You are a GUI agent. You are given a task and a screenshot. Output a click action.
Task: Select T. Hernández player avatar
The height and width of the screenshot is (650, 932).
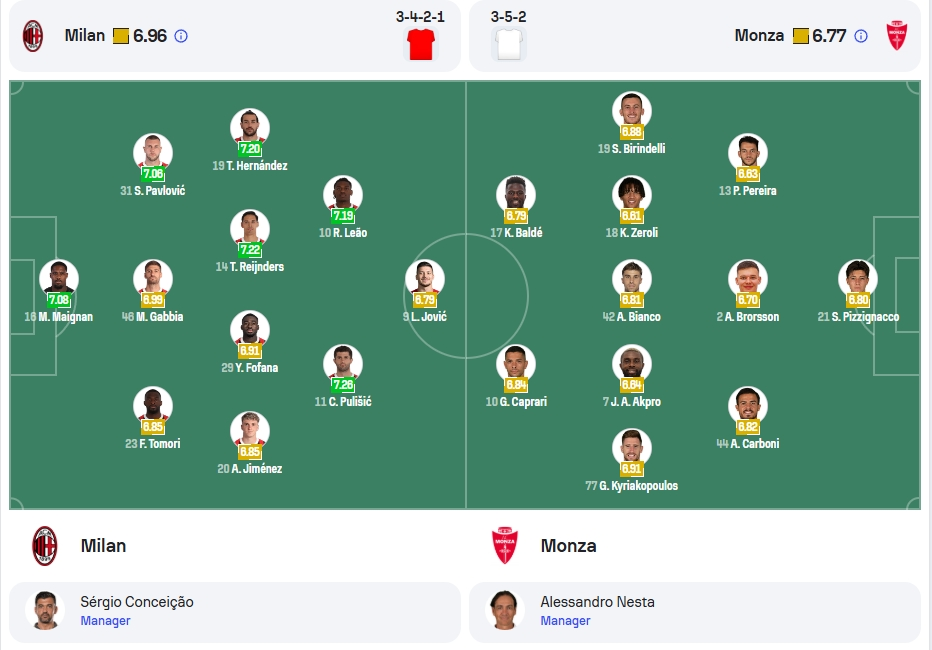[250, 127]
